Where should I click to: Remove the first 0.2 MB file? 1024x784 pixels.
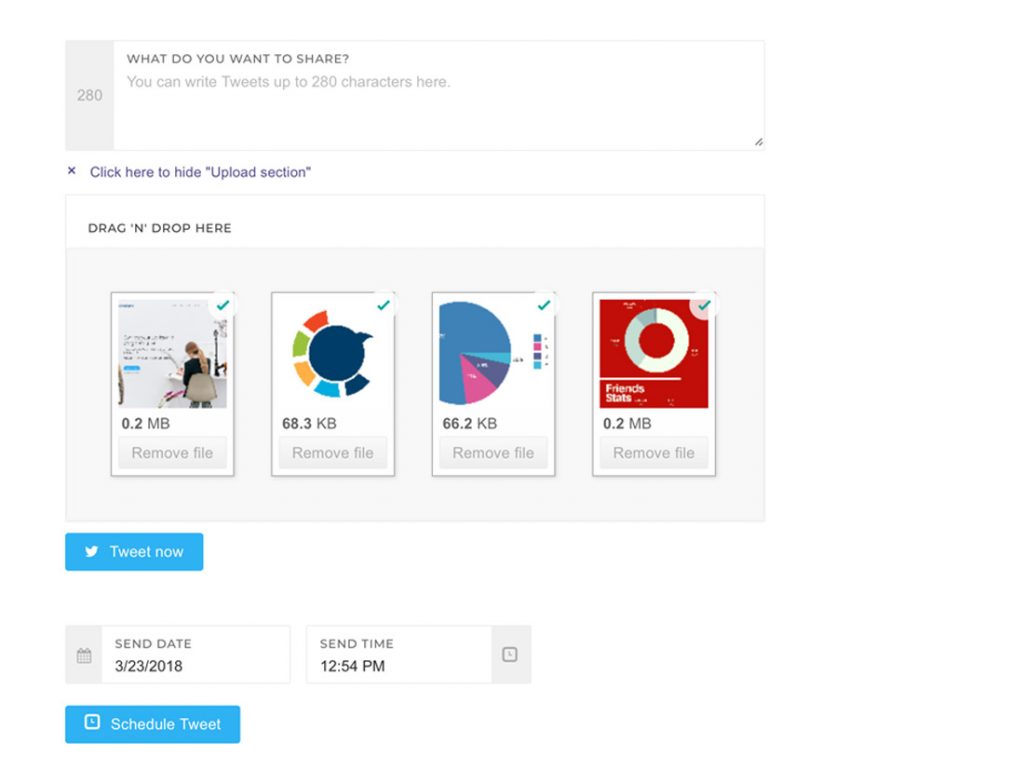[172, 452]
